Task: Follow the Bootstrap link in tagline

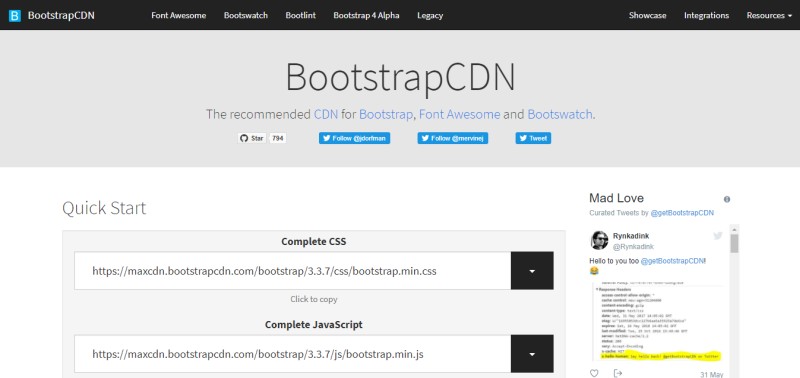Action: pyautogui.click(x=386, y=114)
